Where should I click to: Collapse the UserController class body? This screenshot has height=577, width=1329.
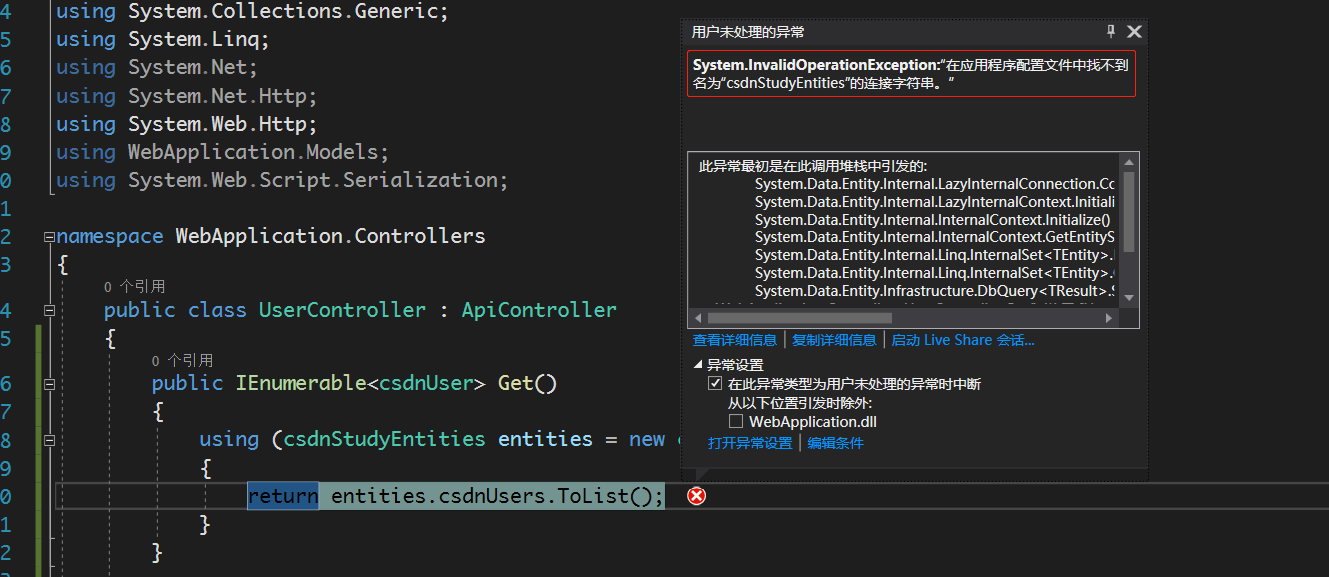point(49,310)
